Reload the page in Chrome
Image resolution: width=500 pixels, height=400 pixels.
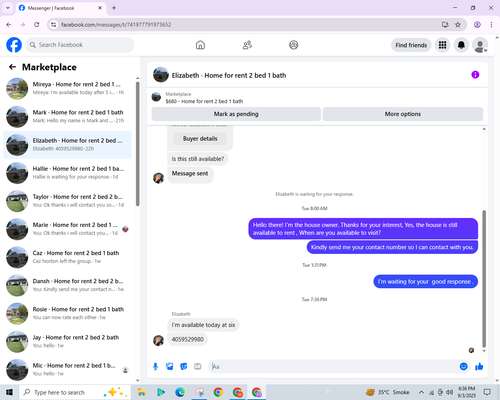pos(37,24)
